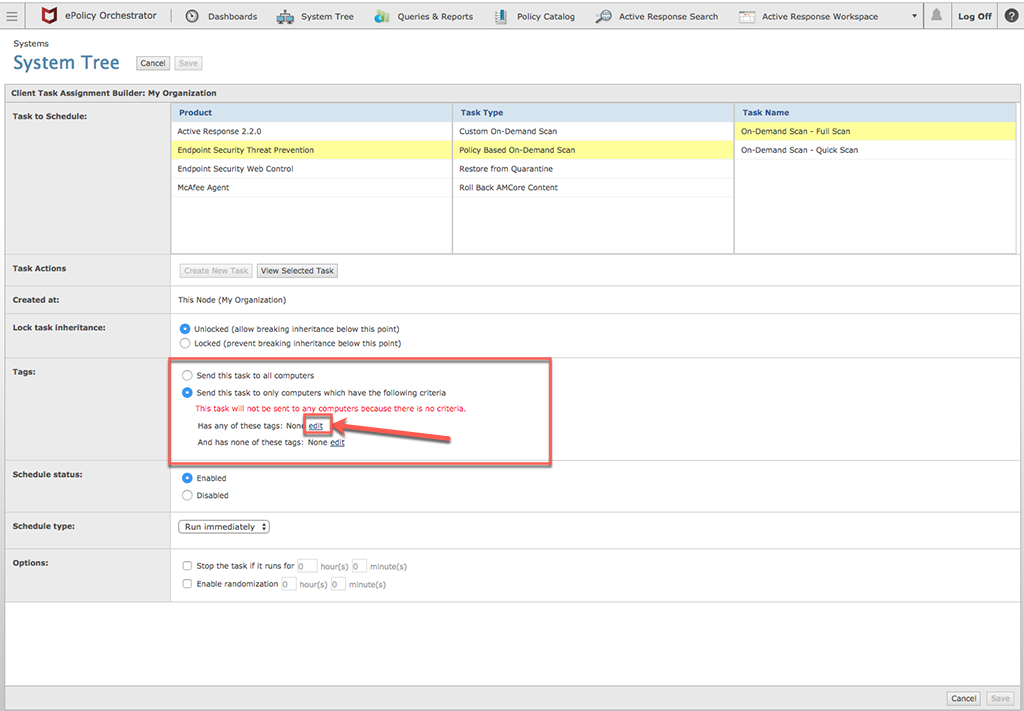The image size is (1024, 711).
Task: Check 'Stop the task if it runs for'
Action: pos(187,566)
